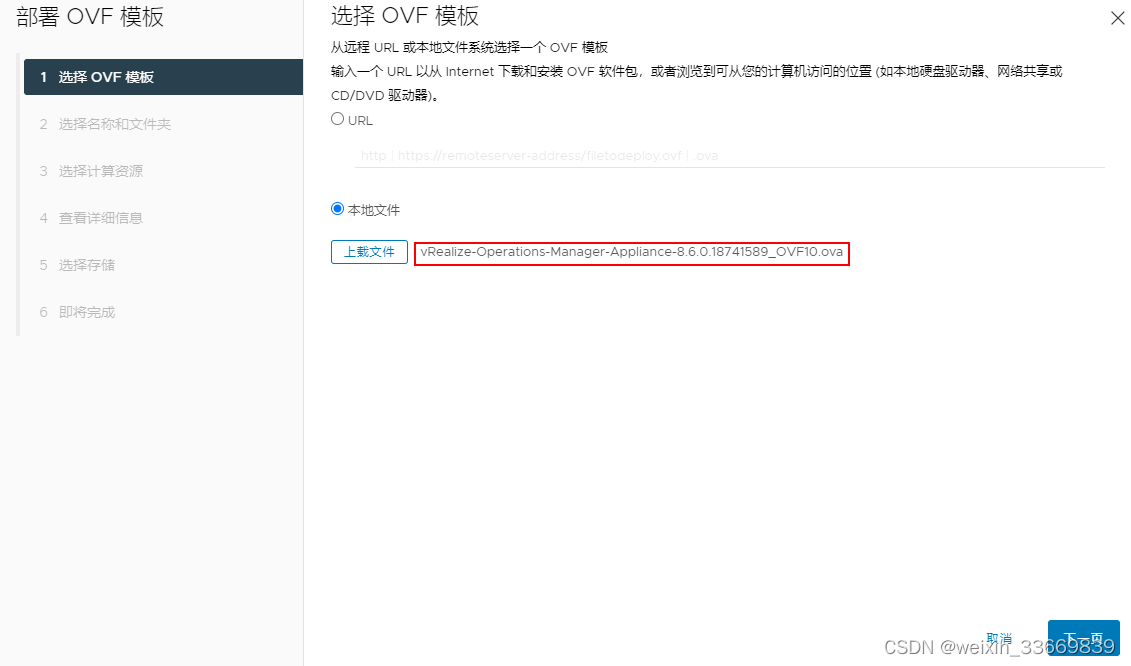The image size is (1131, 666).
Task: Open wizard step 1 选择 OVF 模板
Action: [163, 77]
